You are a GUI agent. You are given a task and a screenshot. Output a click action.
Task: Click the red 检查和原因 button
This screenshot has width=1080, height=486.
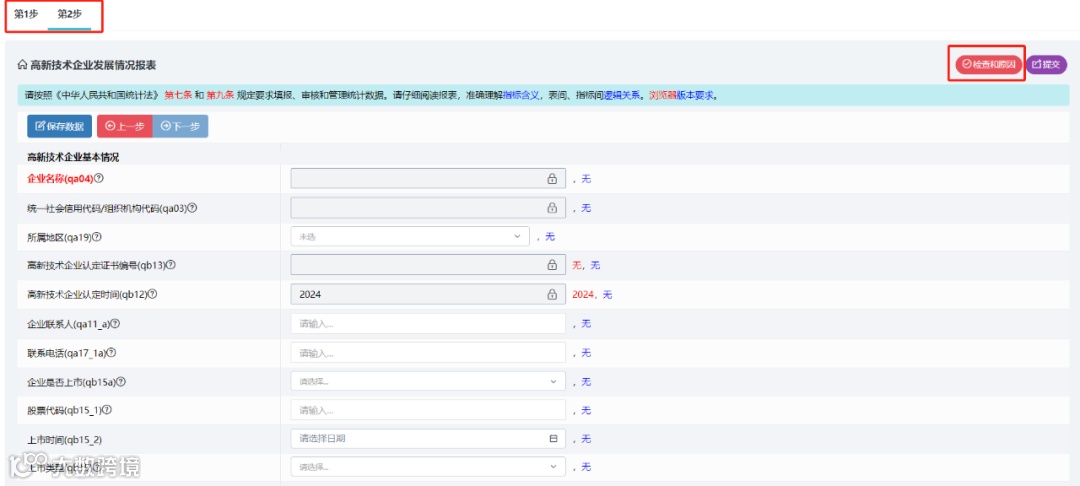click(988, 64)
